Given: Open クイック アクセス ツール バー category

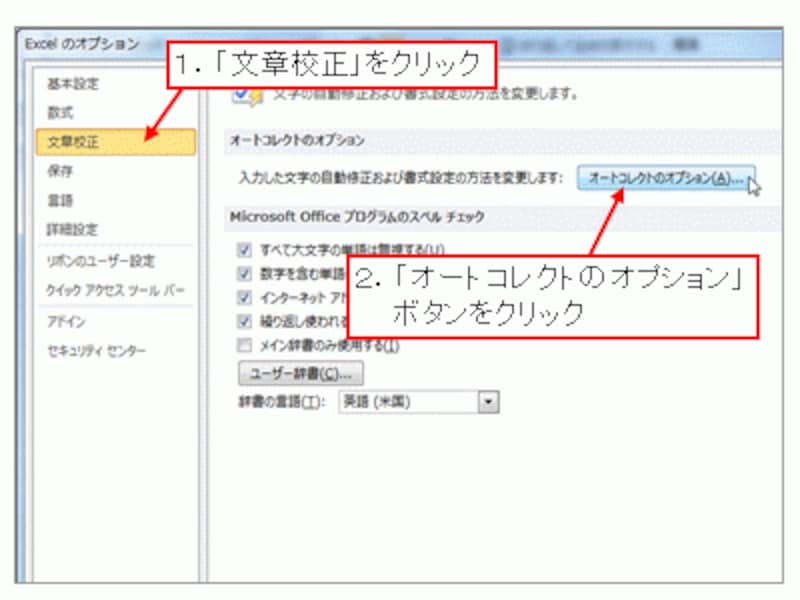Looking at the screenshot, I should (115, 290).
